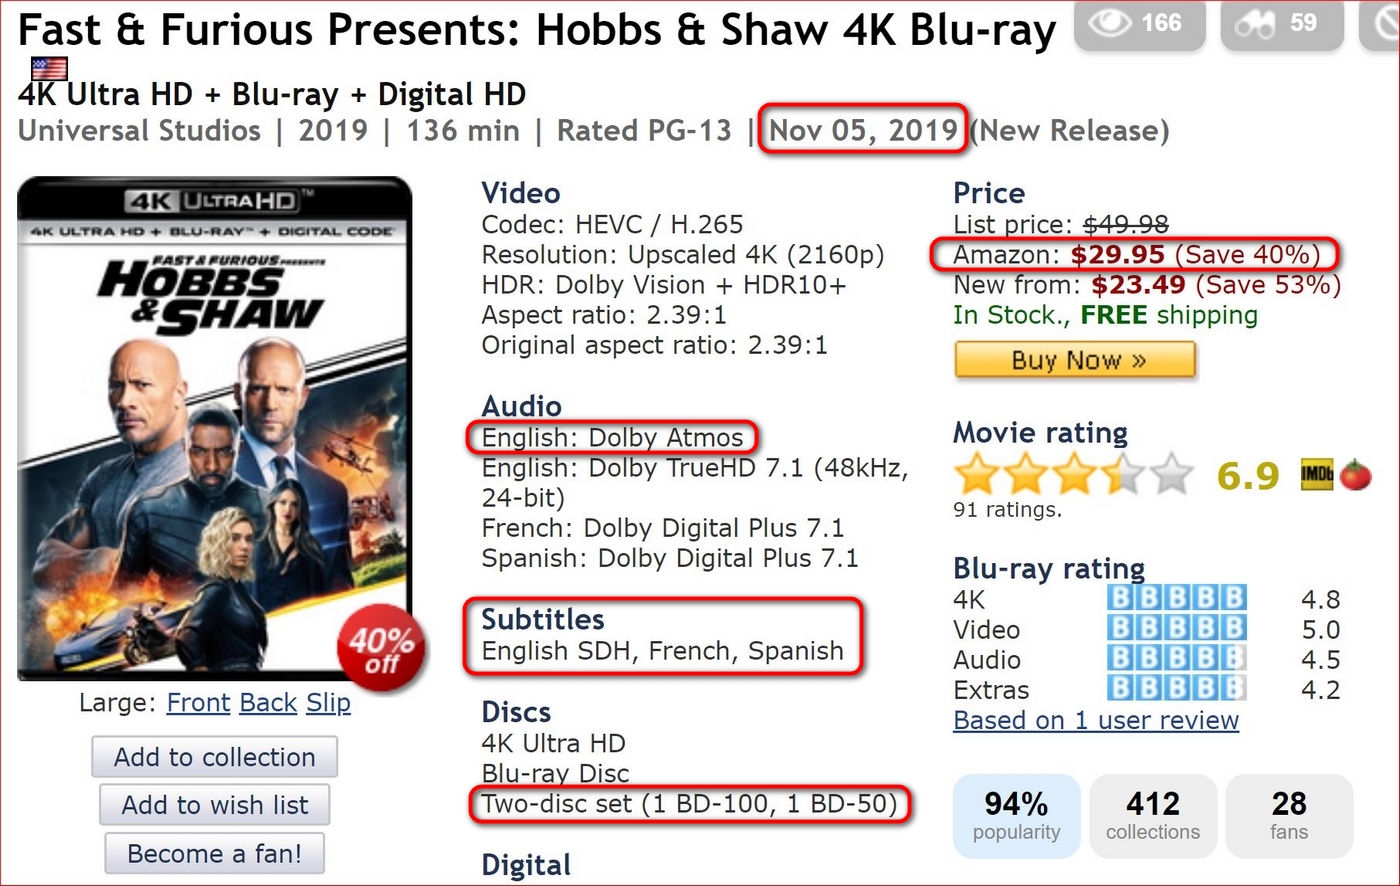Click the US flag region icon
Viewport: 1400px width, 886px height.
click(48, 67)
